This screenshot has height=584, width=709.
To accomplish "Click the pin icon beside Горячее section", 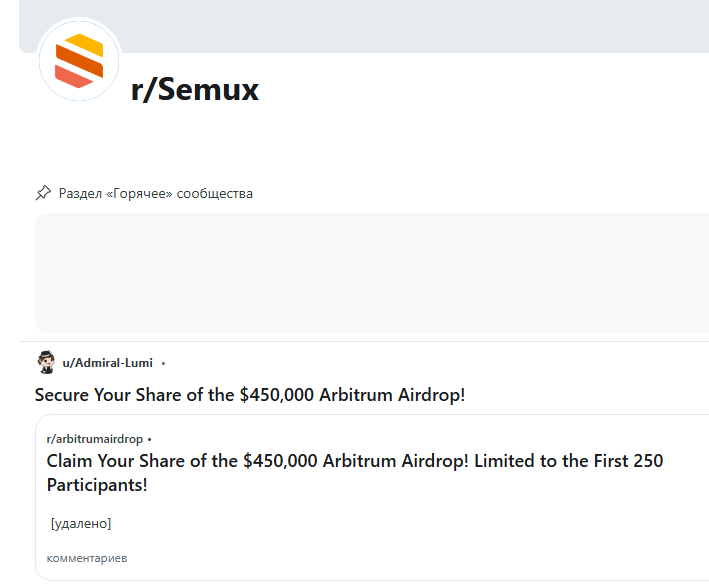I will [x=43, y=193].
